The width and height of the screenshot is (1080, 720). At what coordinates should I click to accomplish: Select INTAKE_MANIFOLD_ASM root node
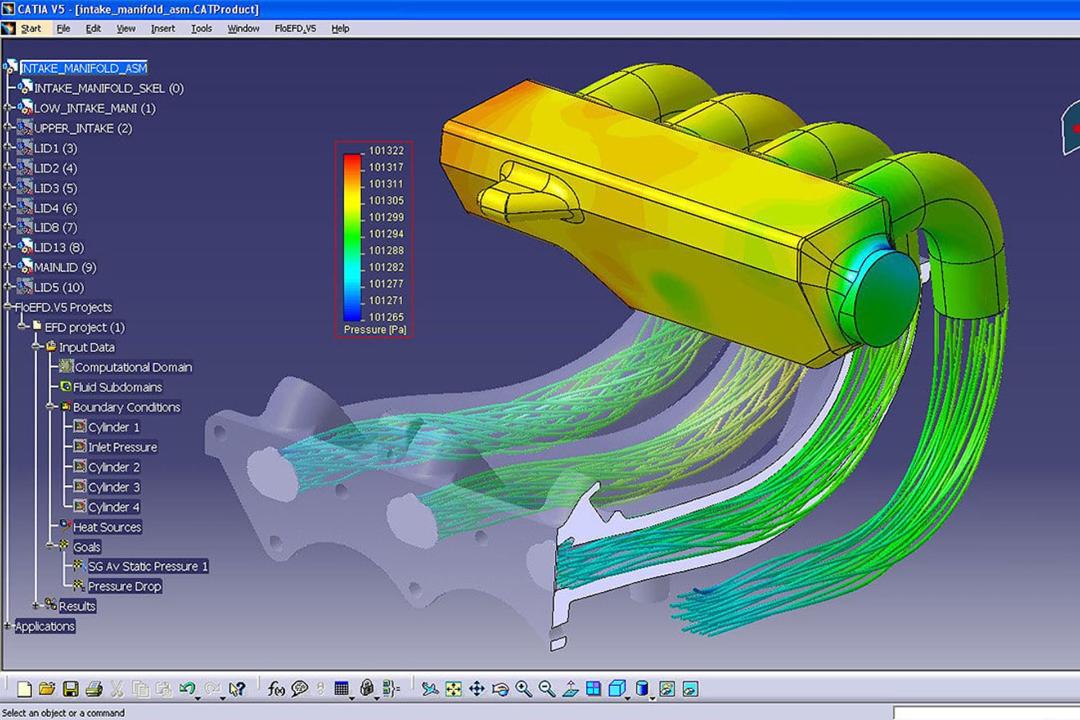[x=84, y=68]
